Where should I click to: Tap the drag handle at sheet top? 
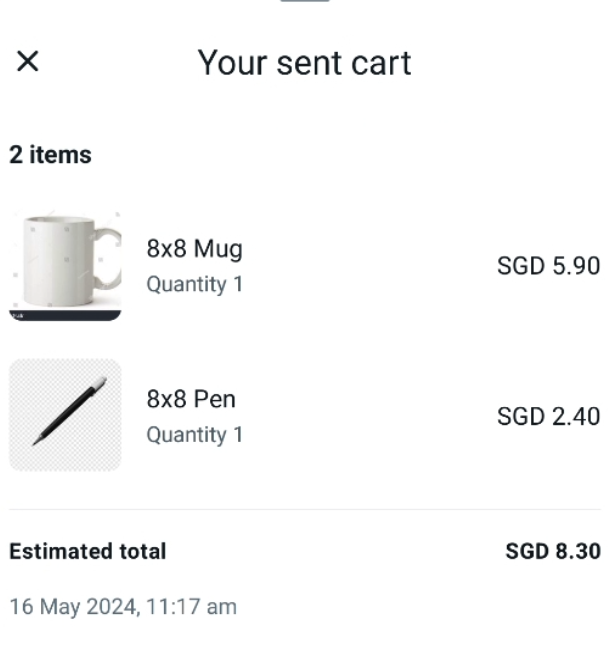pos(305,2)
